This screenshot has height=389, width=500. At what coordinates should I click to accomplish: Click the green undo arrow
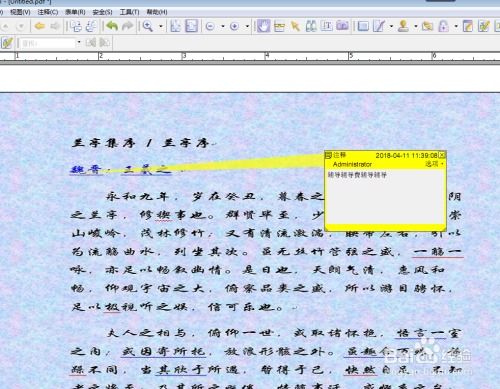[112, 26]
